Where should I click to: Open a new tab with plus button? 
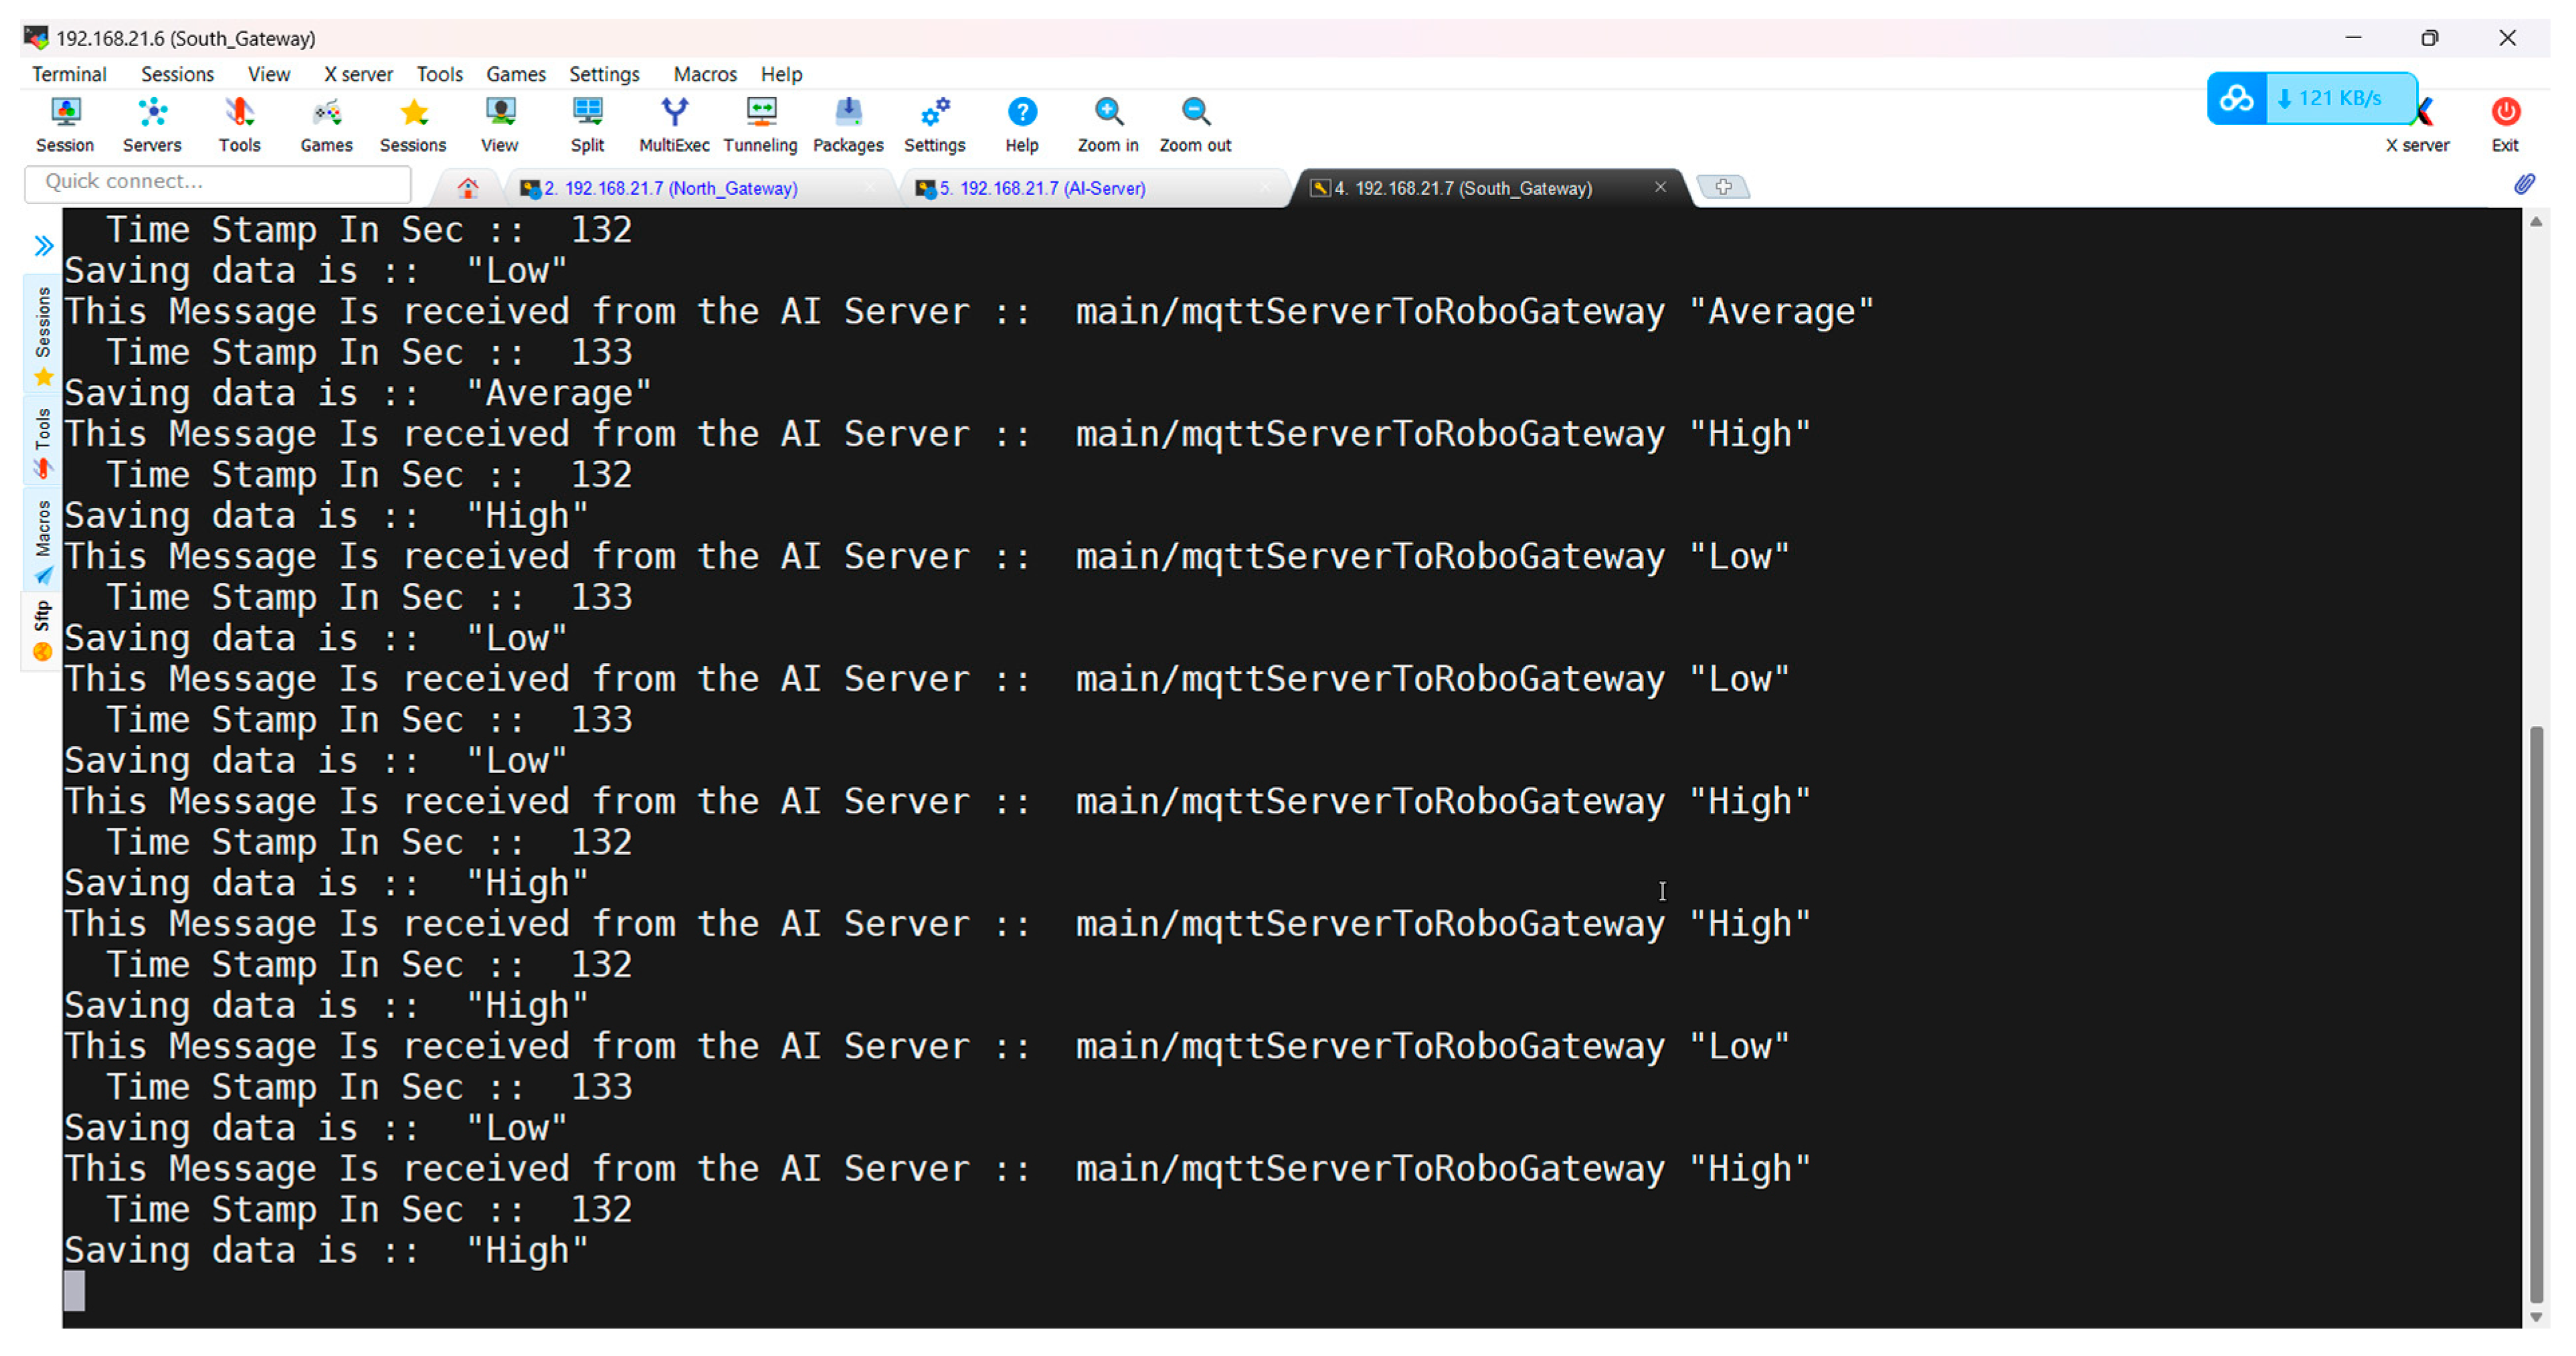tap(1723, 187)
